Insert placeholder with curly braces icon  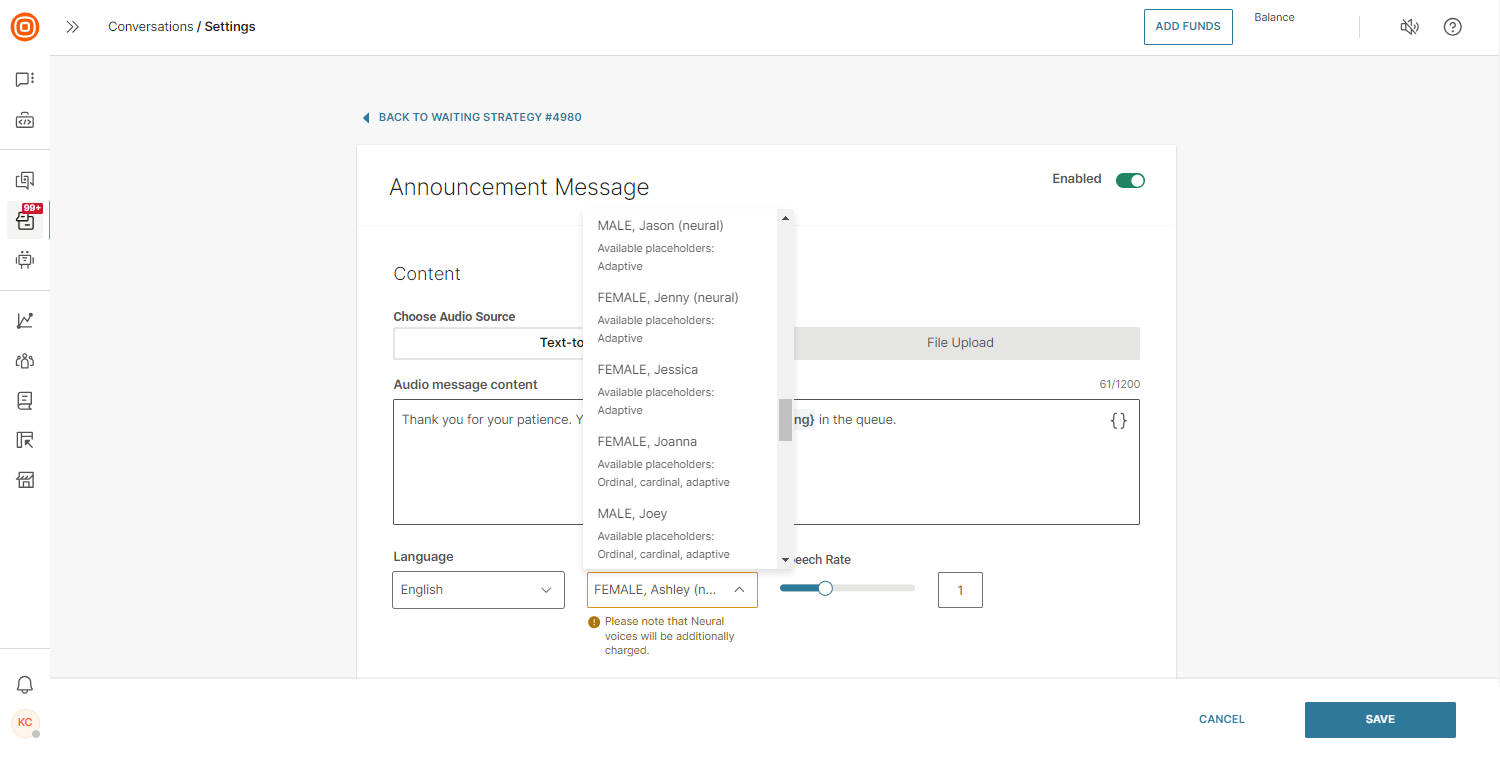tap(1119, 421)
